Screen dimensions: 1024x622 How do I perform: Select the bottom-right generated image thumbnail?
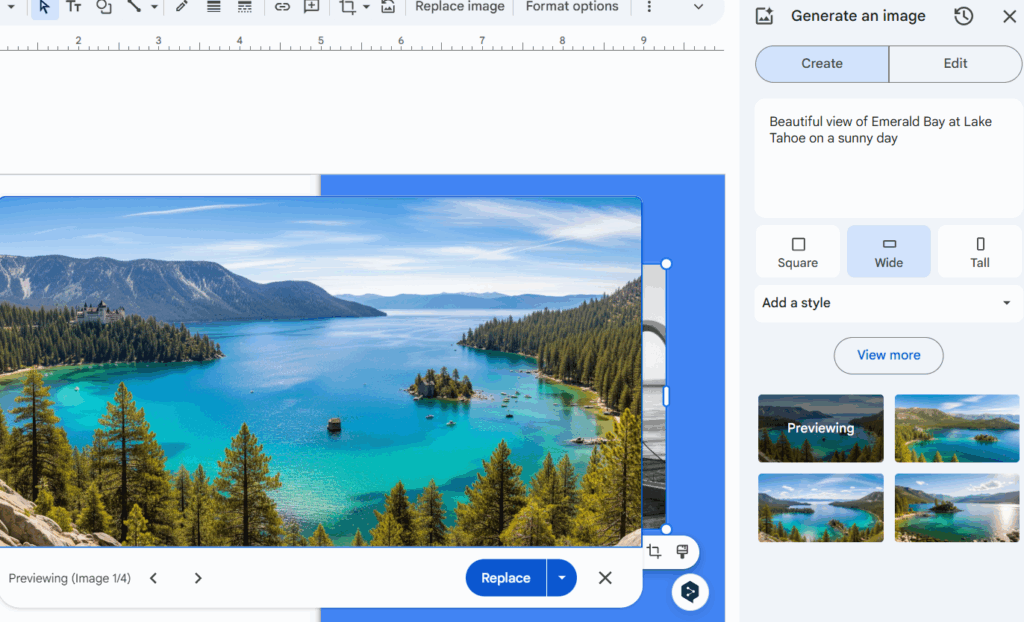coord(957,508)
